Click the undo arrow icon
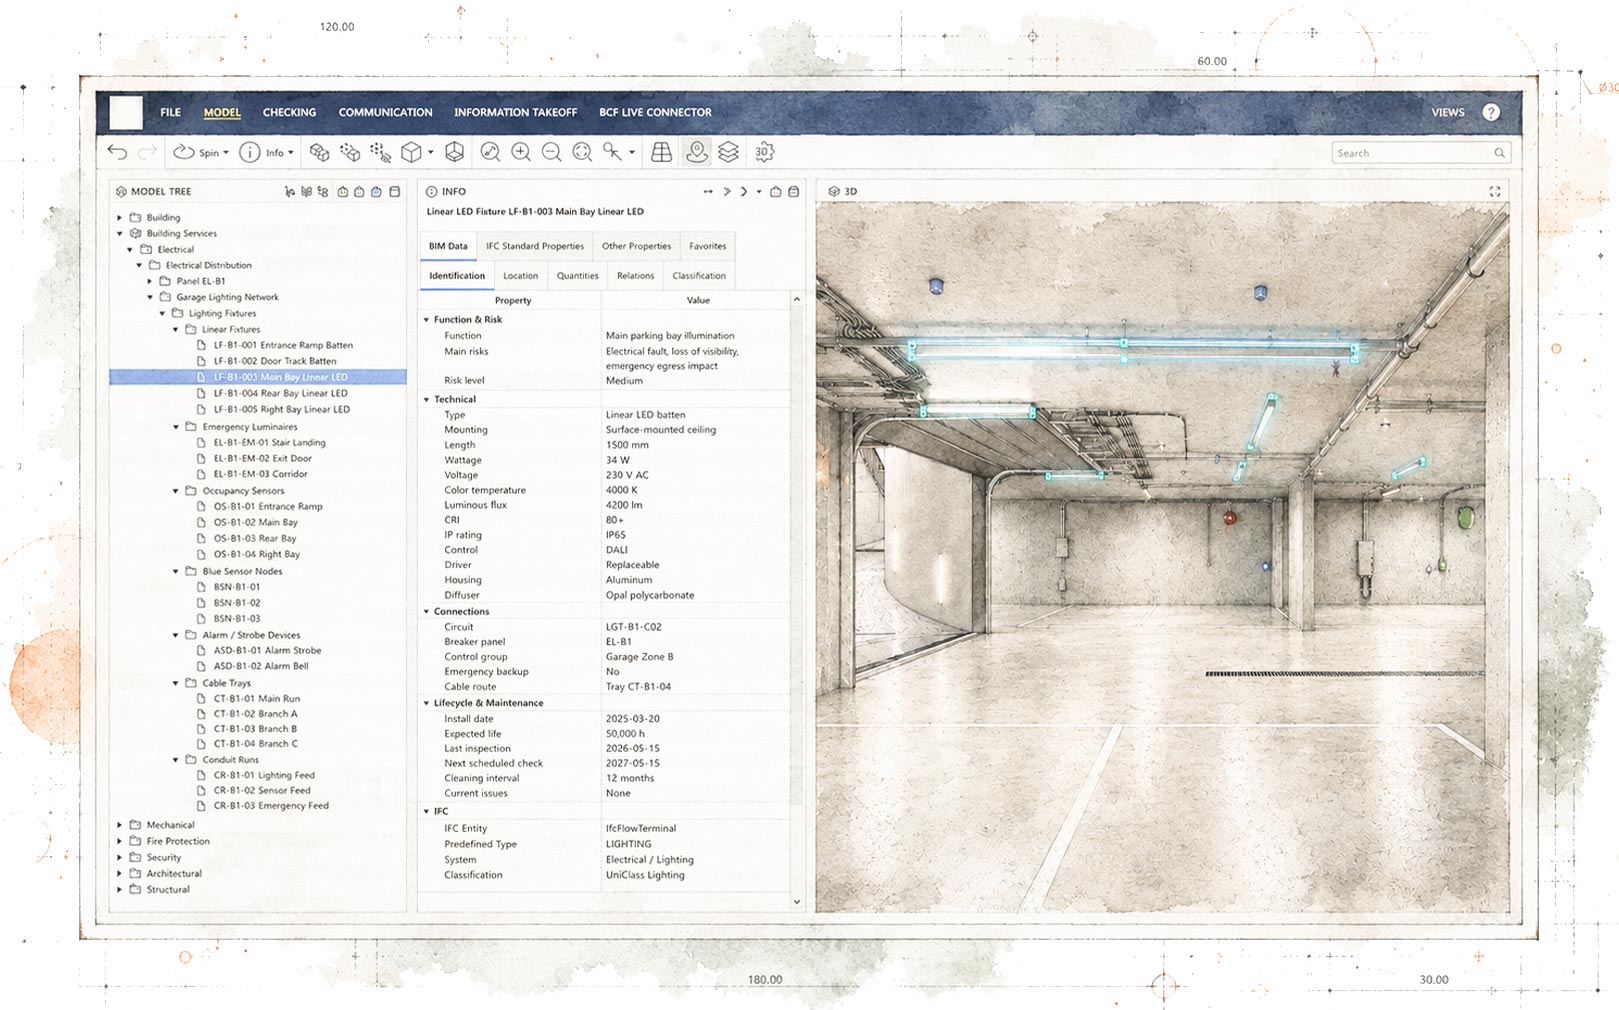This screenshot has height=1010, width=1619. 118,152
